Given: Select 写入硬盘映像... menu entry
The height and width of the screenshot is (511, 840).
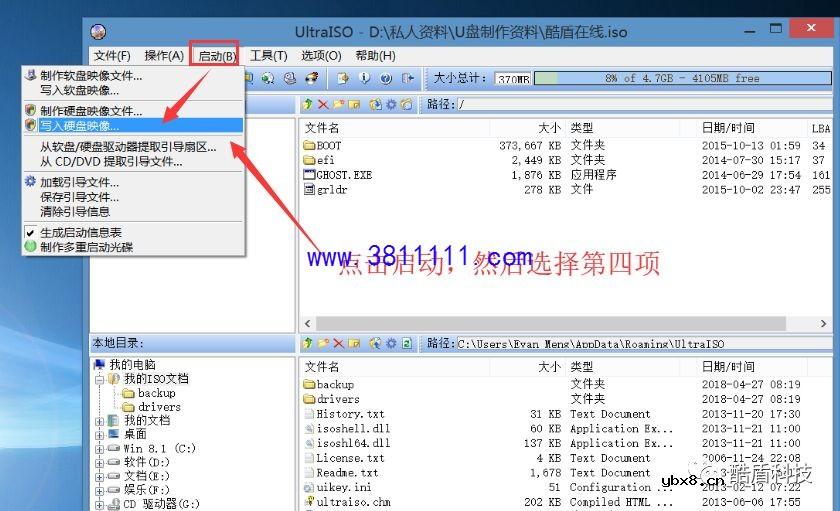Looking at the screenshot, I should pos(133,126).
